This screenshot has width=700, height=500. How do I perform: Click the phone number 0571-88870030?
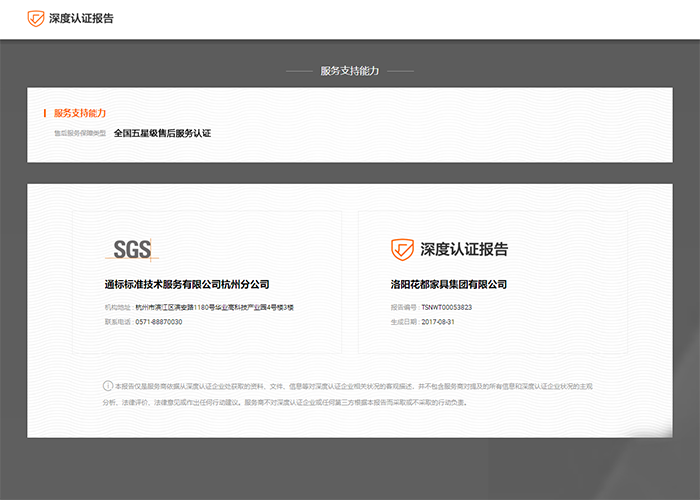pos(158,322)
